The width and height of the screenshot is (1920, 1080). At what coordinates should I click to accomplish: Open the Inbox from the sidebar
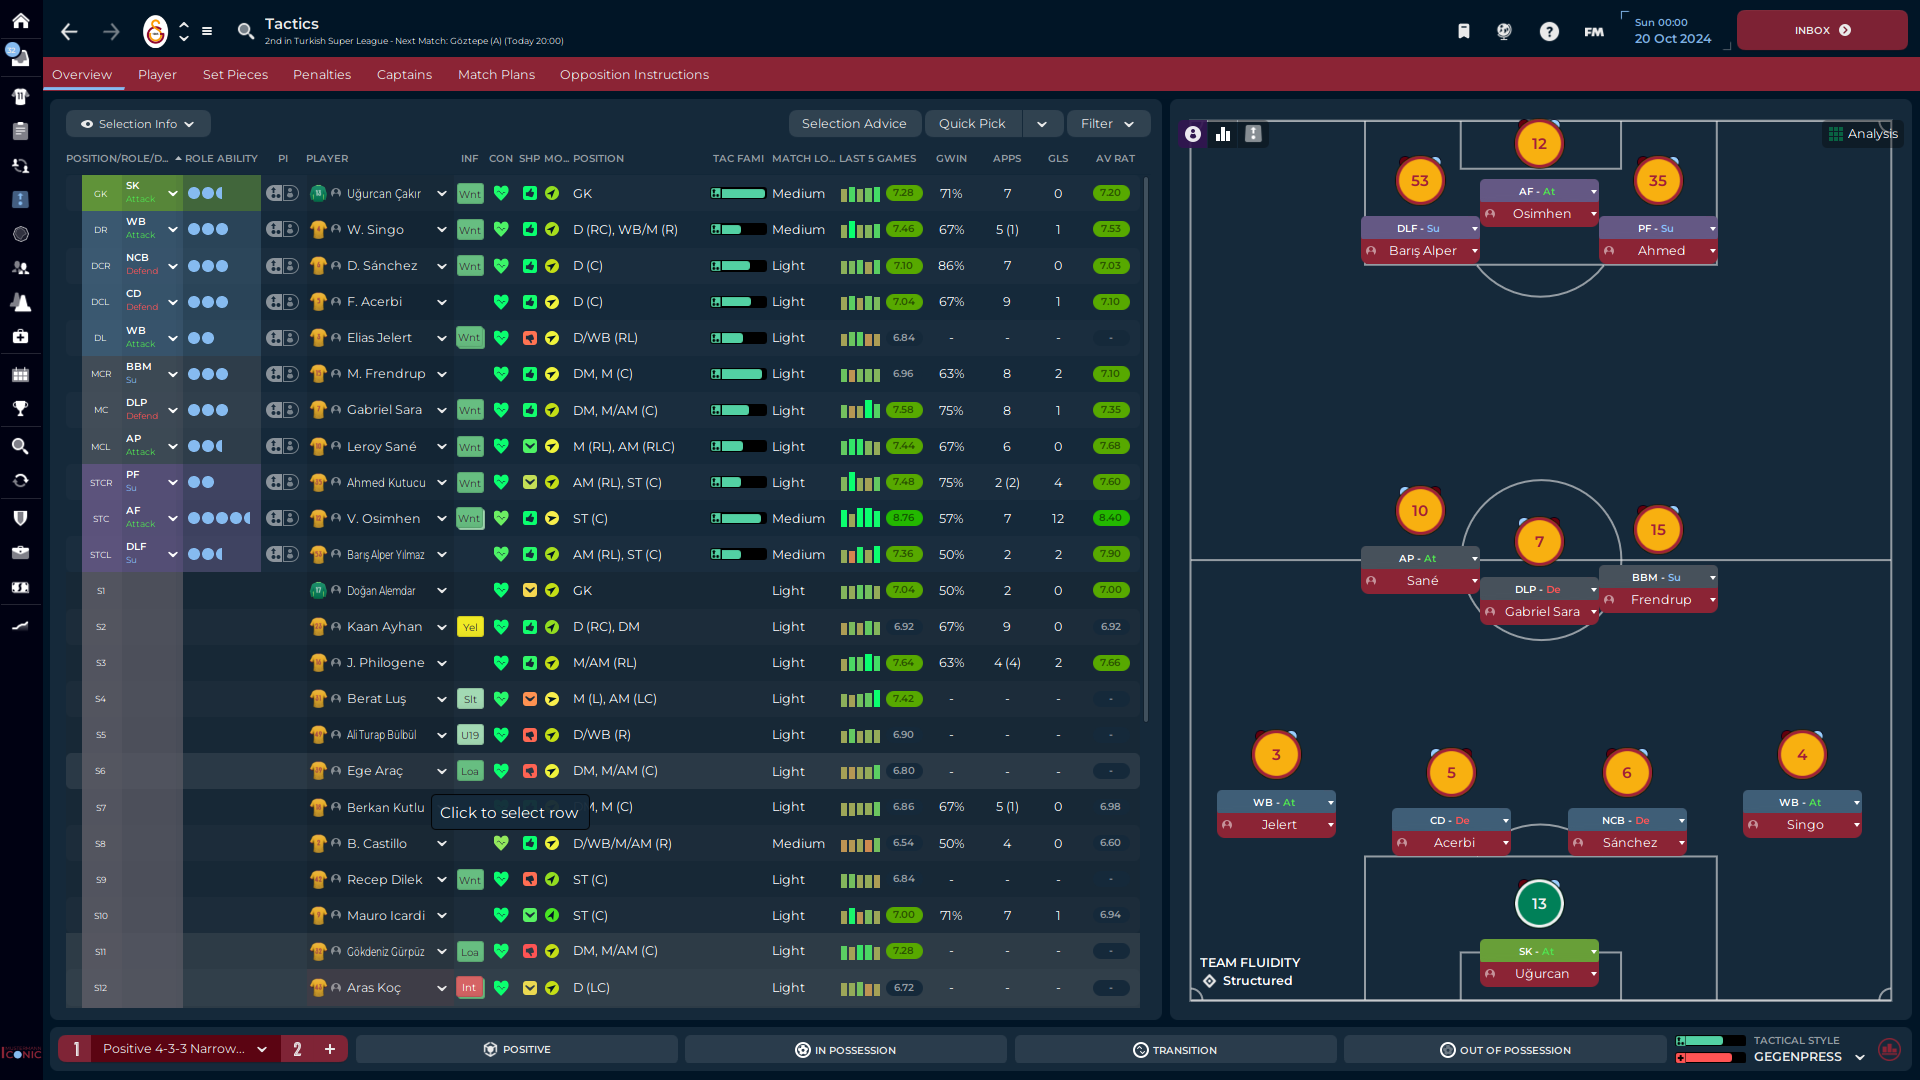pos(20,57)
